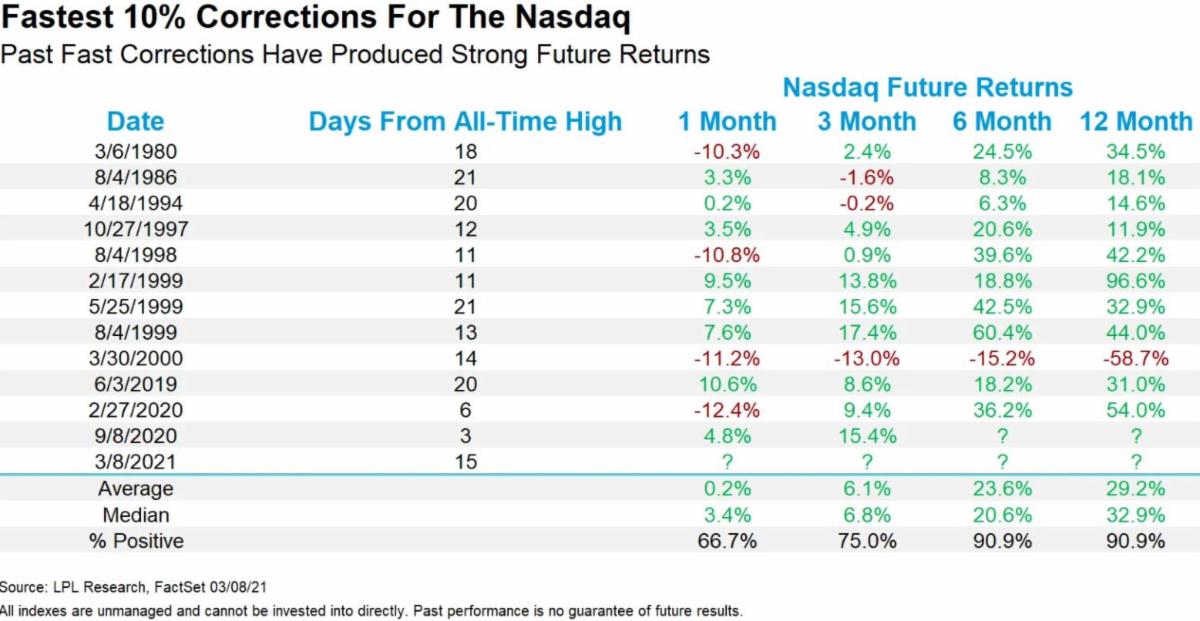Click the 96.6% twelve-month return value

(1136, 281)
